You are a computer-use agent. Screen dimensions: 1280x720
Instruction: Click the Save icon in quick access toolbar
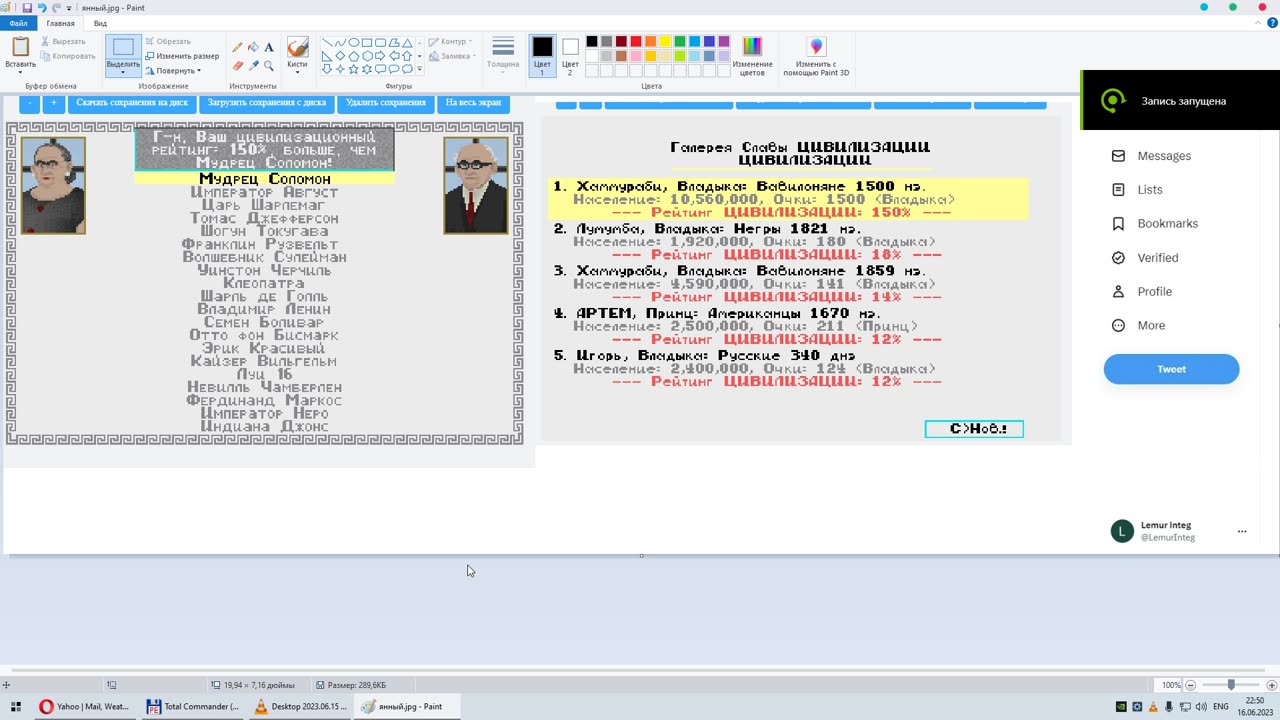[27, 7]
